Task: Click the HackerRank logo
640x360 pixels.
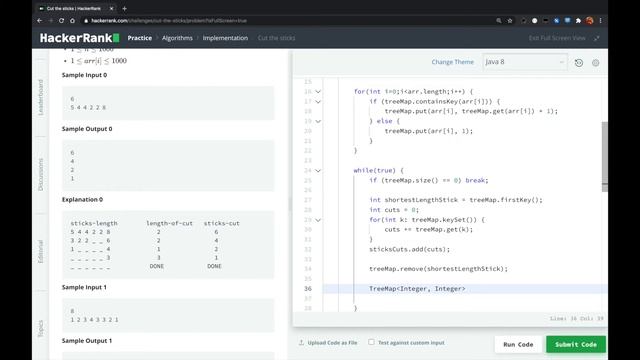Action: [80, 38]
